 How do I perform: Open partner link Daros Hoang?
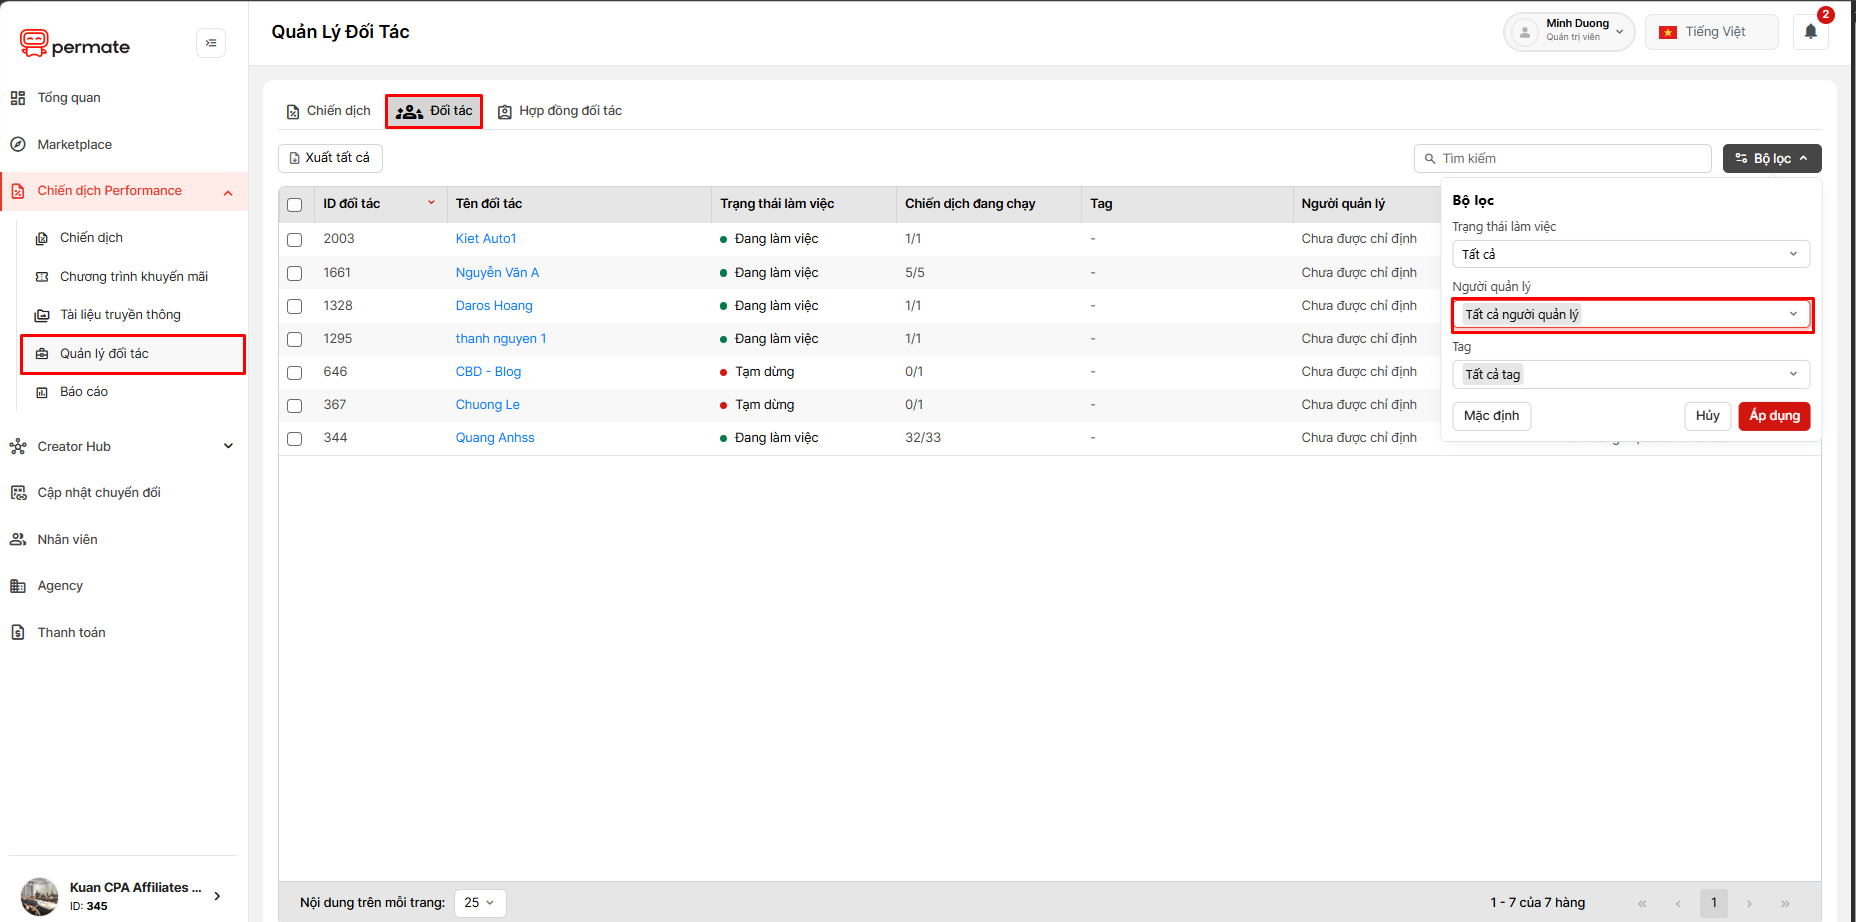click(x=494, y=306)
